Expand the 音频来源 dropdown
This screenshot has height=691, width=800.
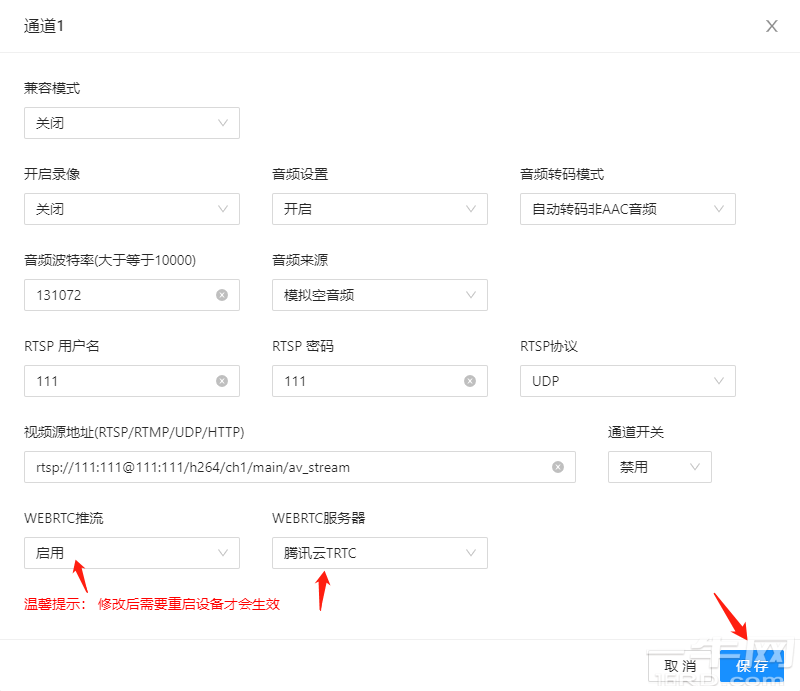[380, 295]
